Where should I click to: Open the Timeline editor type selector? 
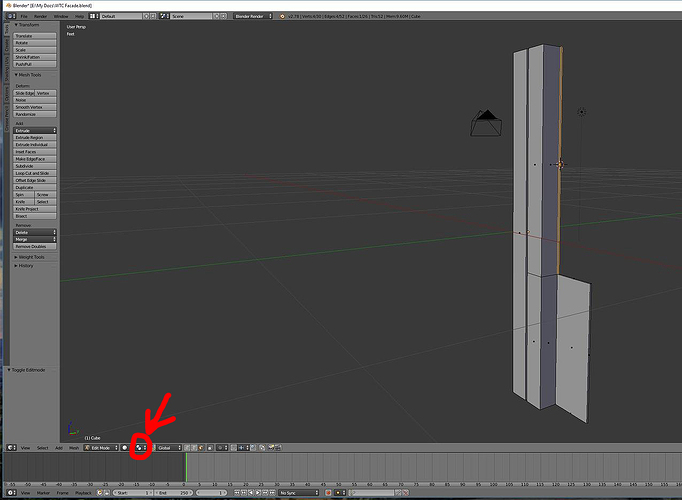pos(12,493)
